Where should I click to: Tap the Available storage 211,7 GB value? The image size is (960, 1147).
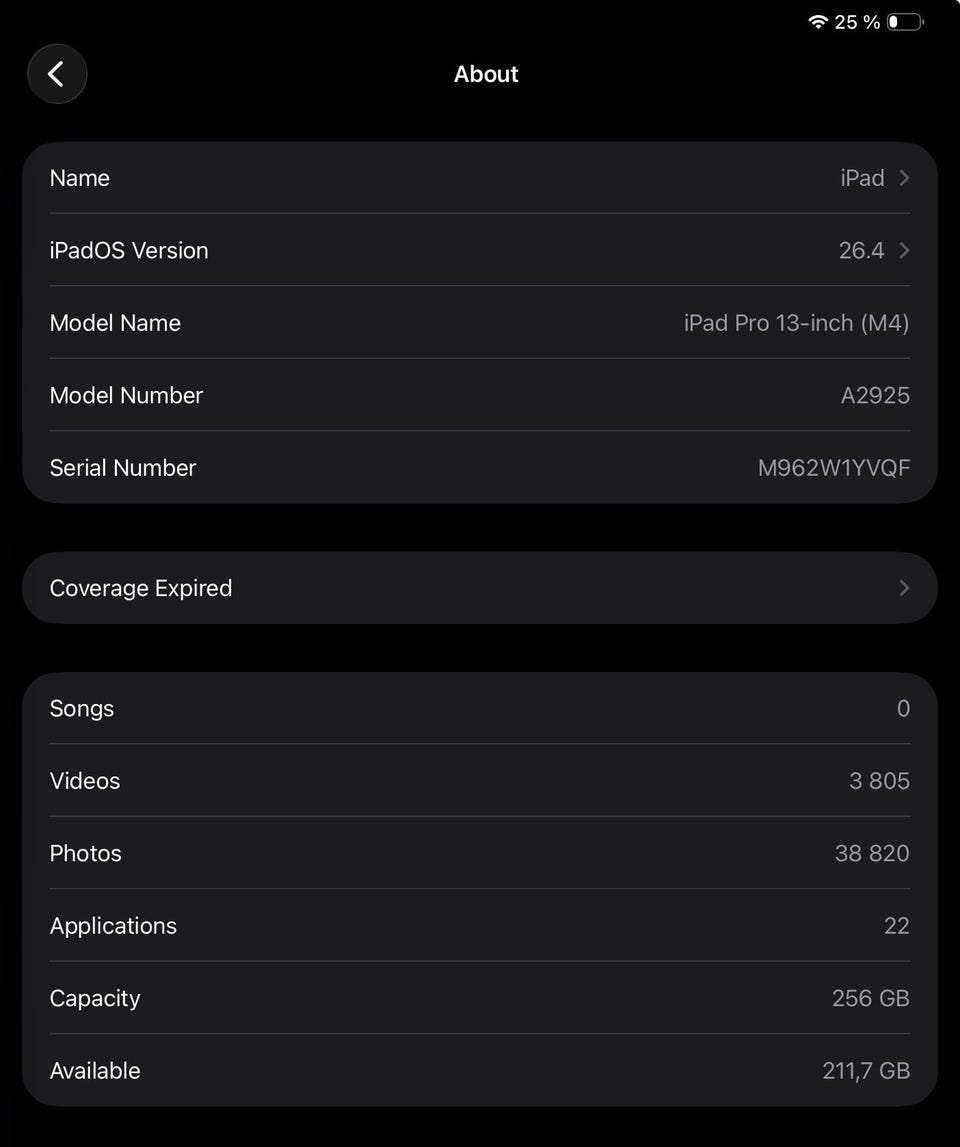click(866, 1071)
